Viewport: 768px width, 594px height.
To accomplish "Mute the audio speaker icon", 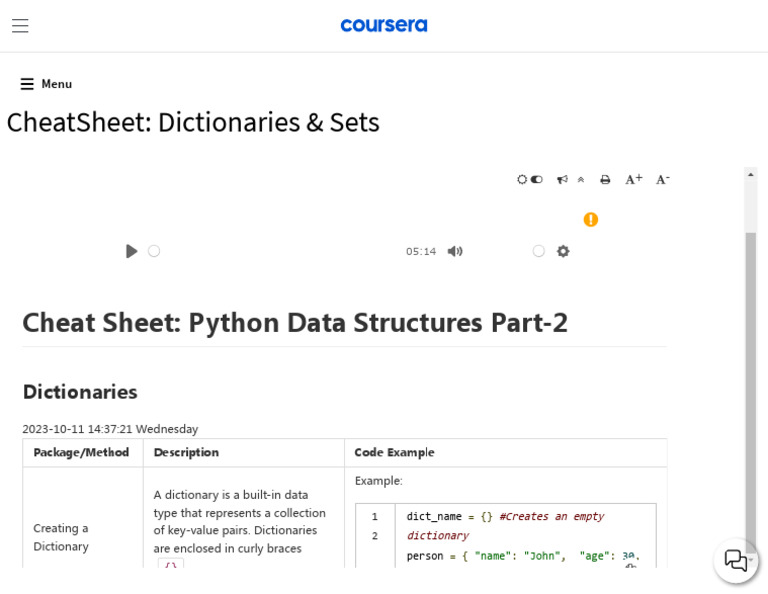I will [455, 251].
